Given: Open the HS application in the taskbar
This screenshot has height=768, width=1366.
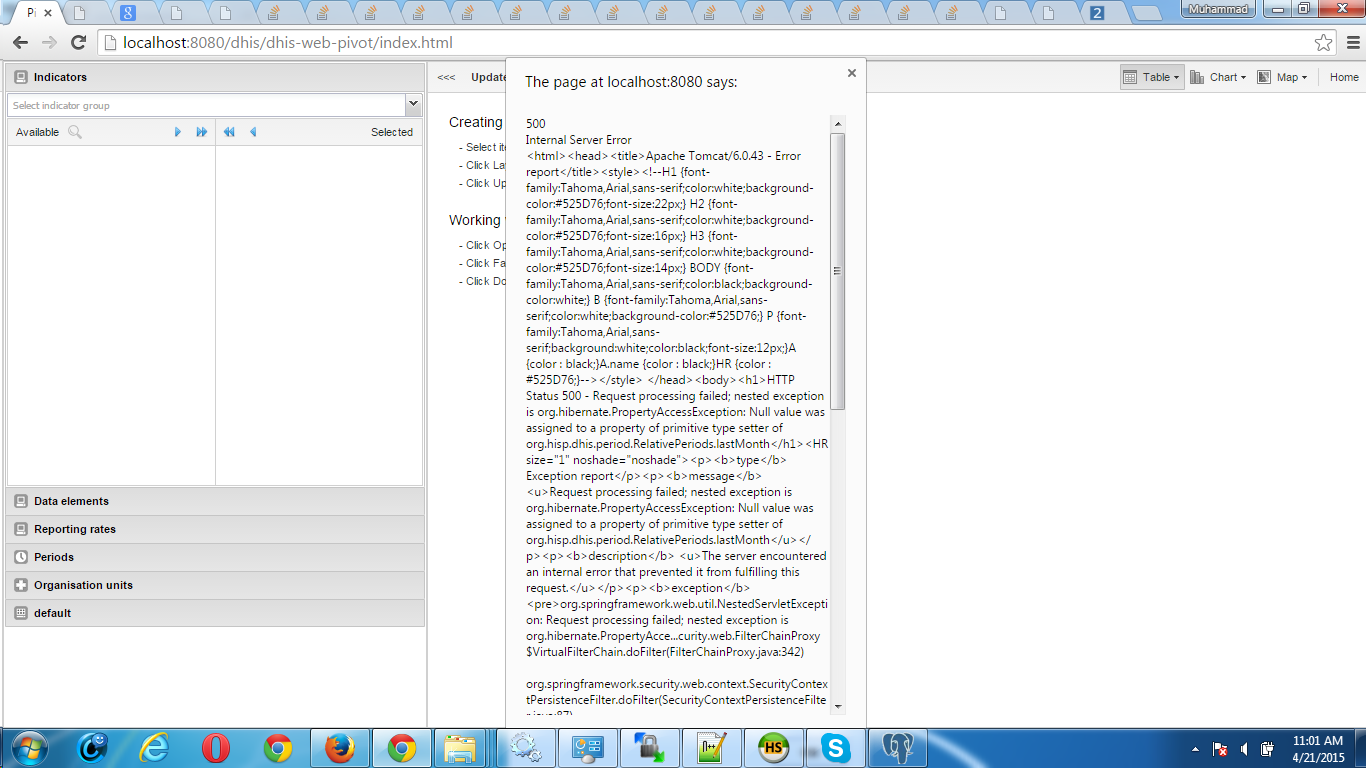Looking at the screenshot, I should click(774, 748).
